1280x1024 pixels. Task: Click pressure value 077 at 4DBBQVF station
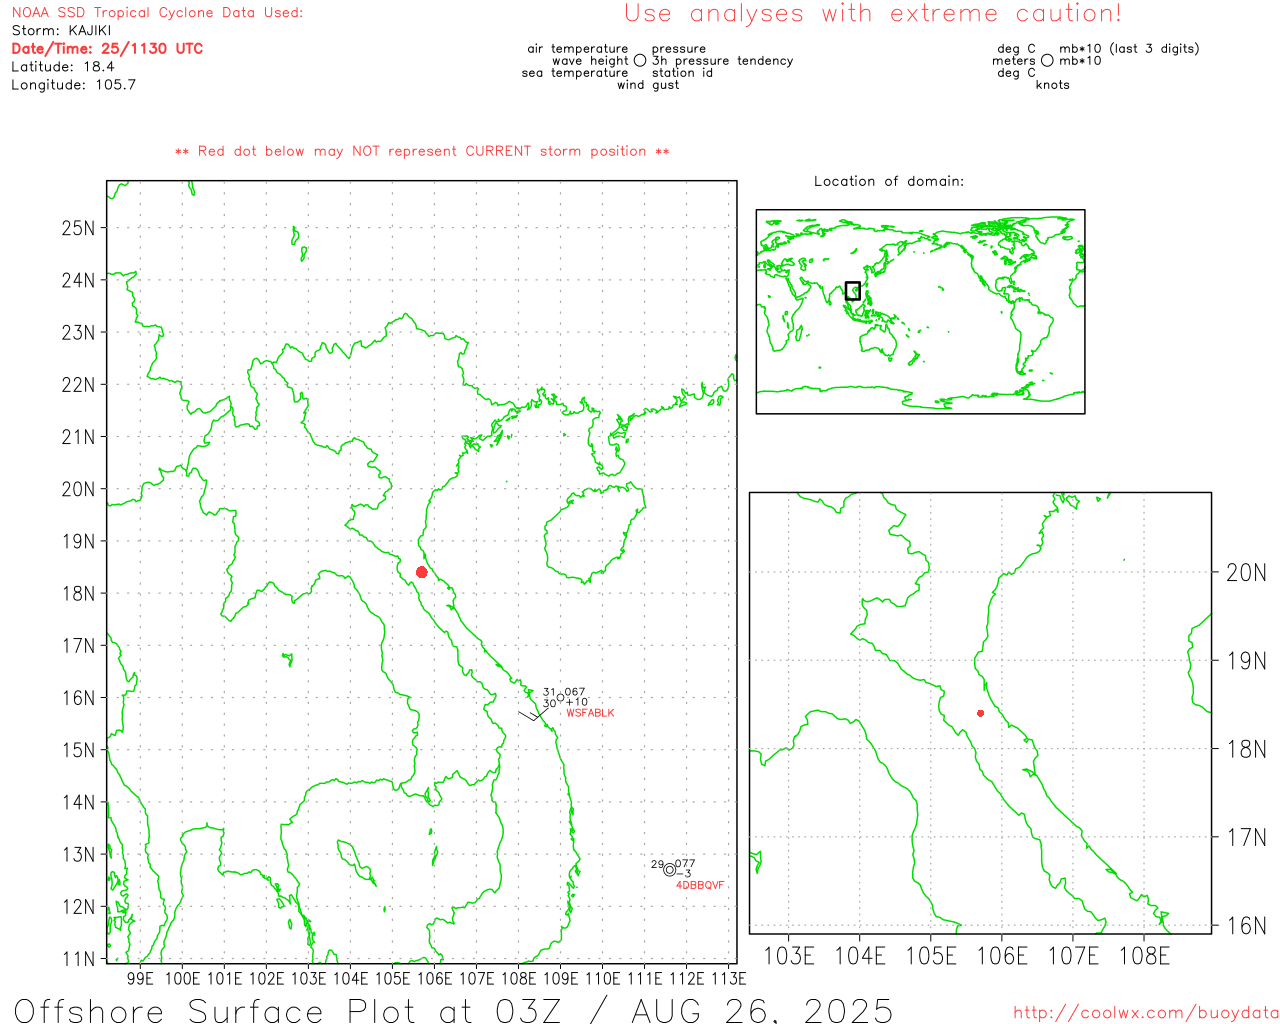point(685,864)
